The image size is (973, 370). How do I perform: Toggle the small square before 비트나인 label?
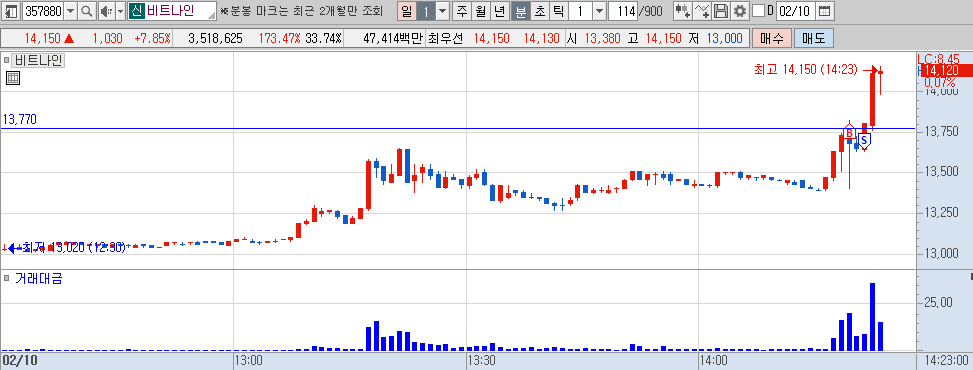coord(7,61)
